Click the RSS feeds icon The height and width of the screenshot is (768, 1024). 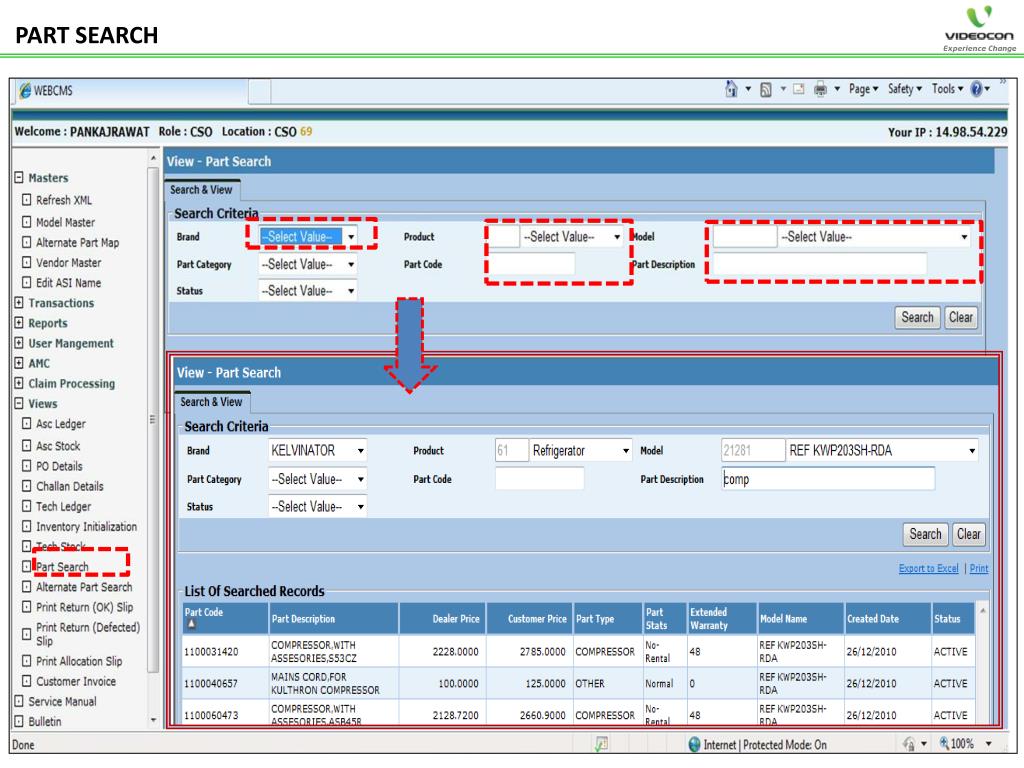coord(765,89)
